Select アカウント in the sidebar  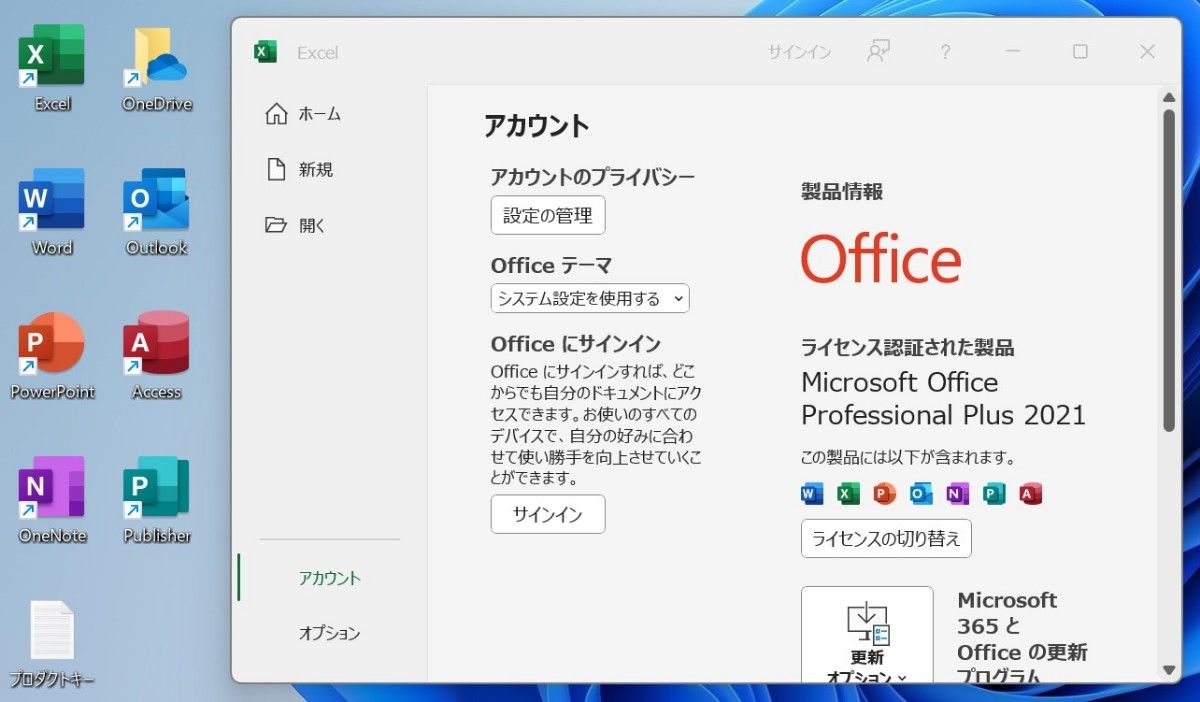[330, 578]
